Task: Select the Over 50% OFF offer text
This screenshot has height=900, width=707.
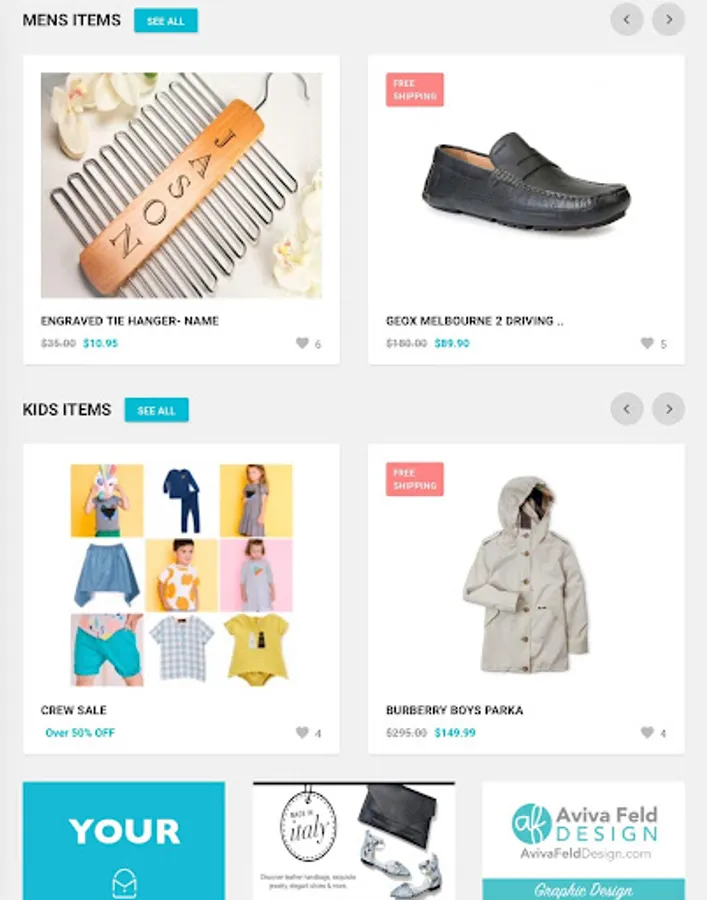Action: [80, 732]
